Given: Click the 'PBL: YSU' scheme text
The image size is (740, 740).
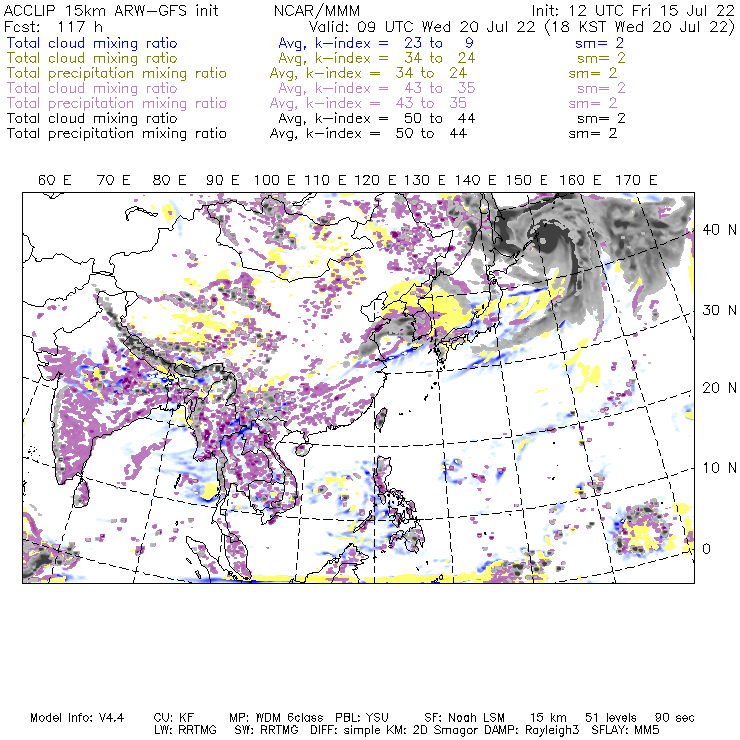Looking at the screenshot, I should click(362, 718).
